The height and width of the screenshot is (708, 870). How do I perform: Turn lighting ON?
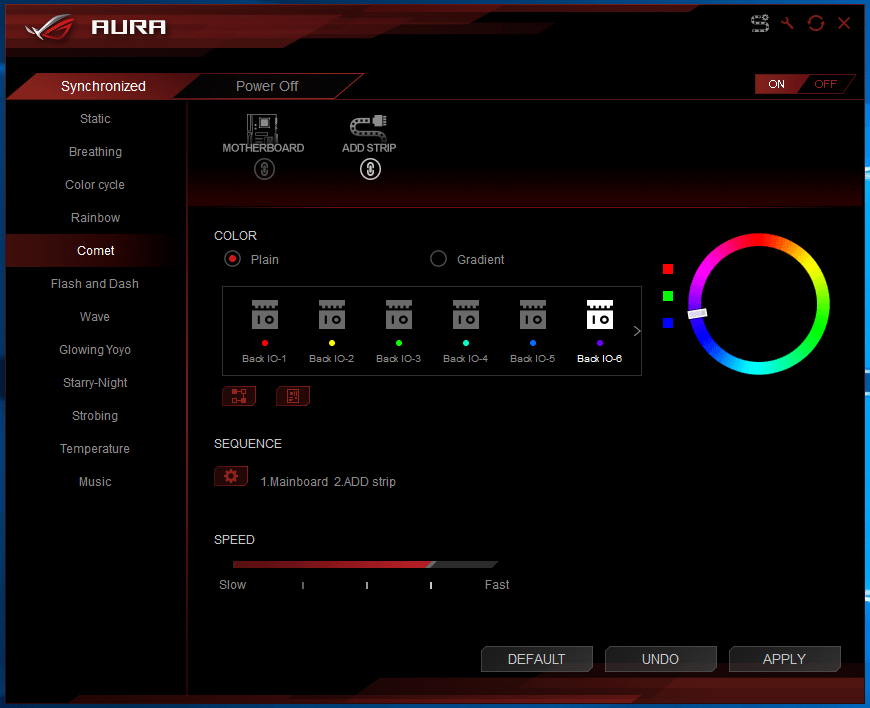[776, 84]
